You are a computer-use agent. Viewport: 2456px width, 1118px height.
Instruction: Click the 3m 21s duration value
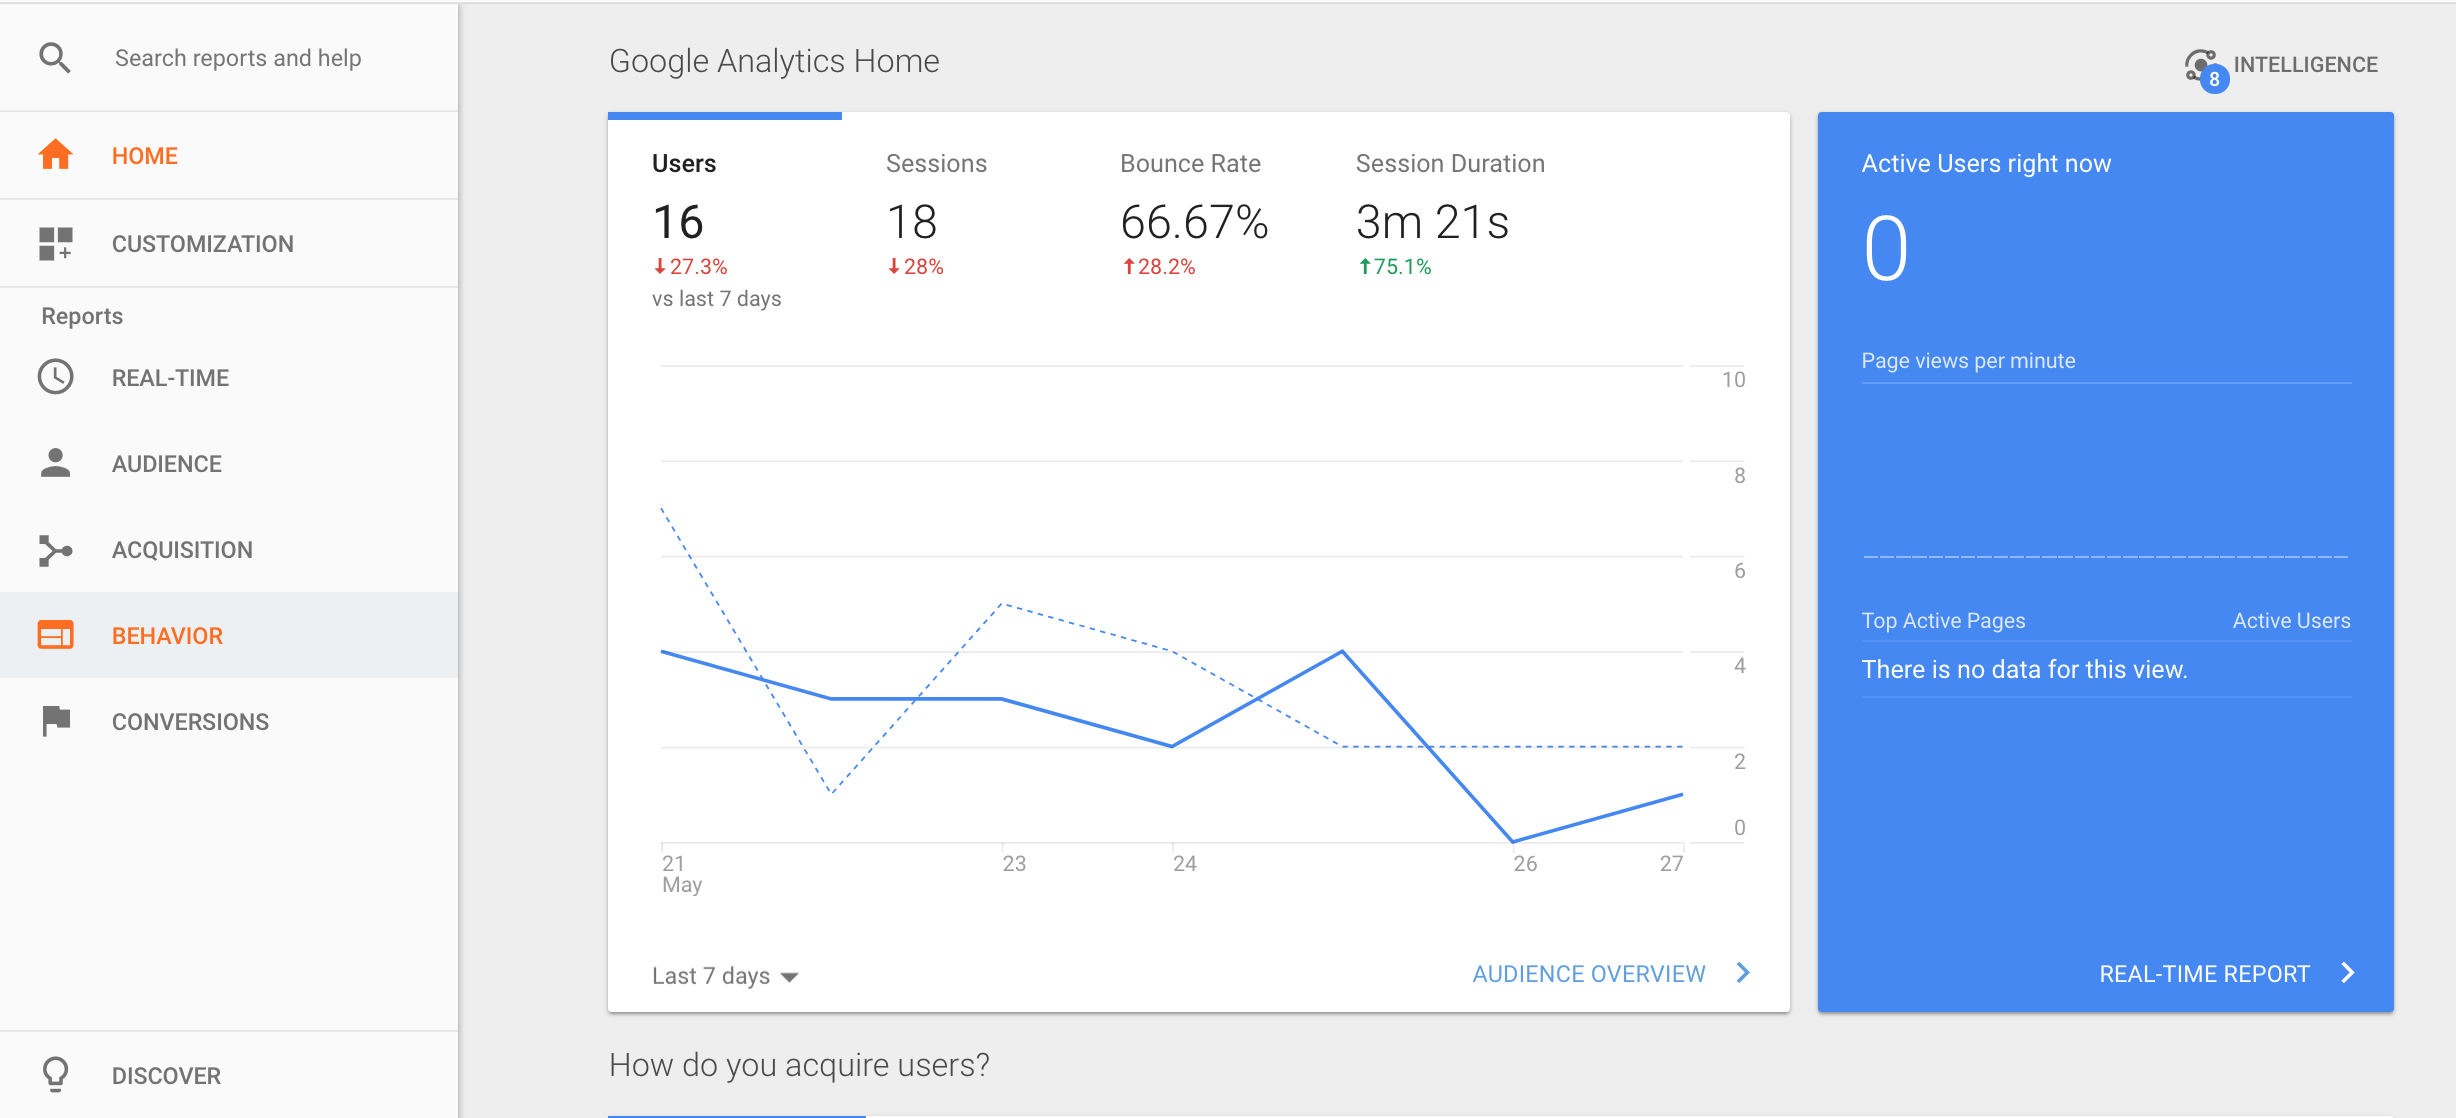pyautogui.click(x=1432, y=221)
